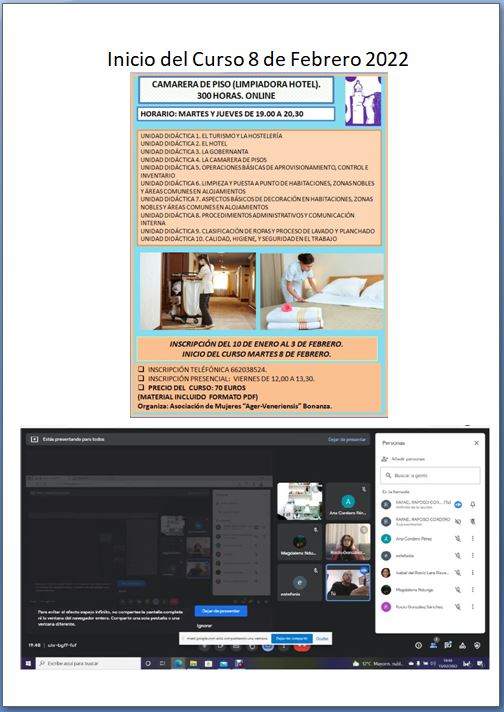Click the weather 12°C widget in system tray
This screenshot has width=504, height=712.
coord(378,663)
